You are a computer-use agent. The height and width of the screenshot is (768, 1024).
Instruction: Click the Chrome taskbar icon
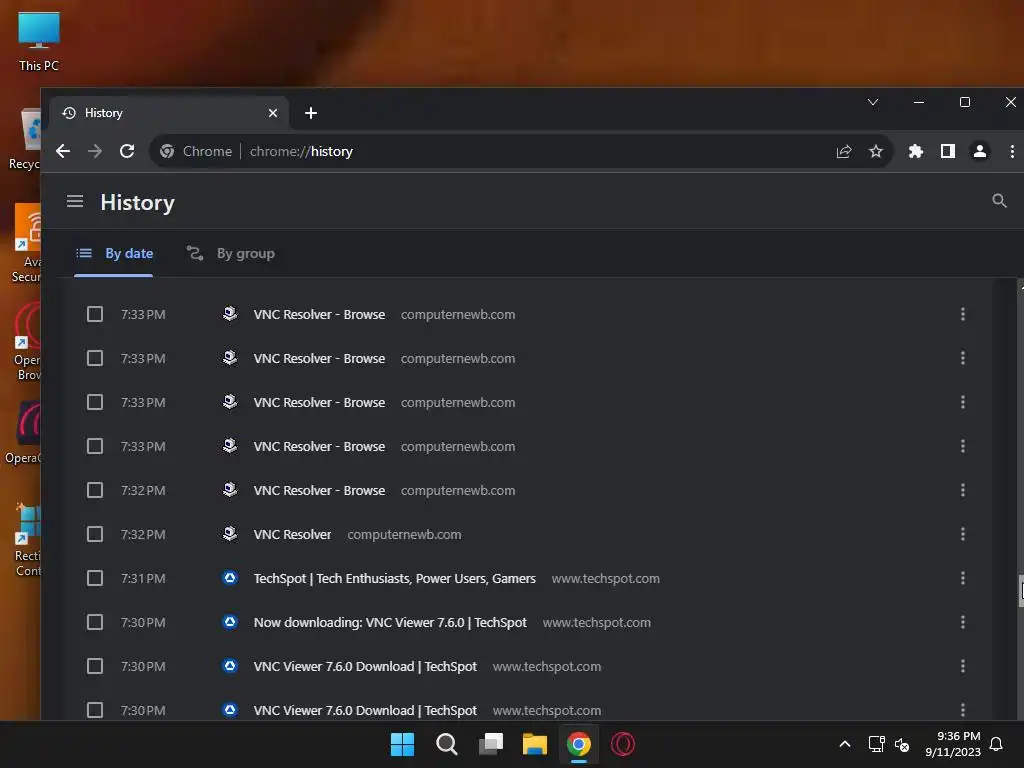pyautogui.click(x=579, y=744)
